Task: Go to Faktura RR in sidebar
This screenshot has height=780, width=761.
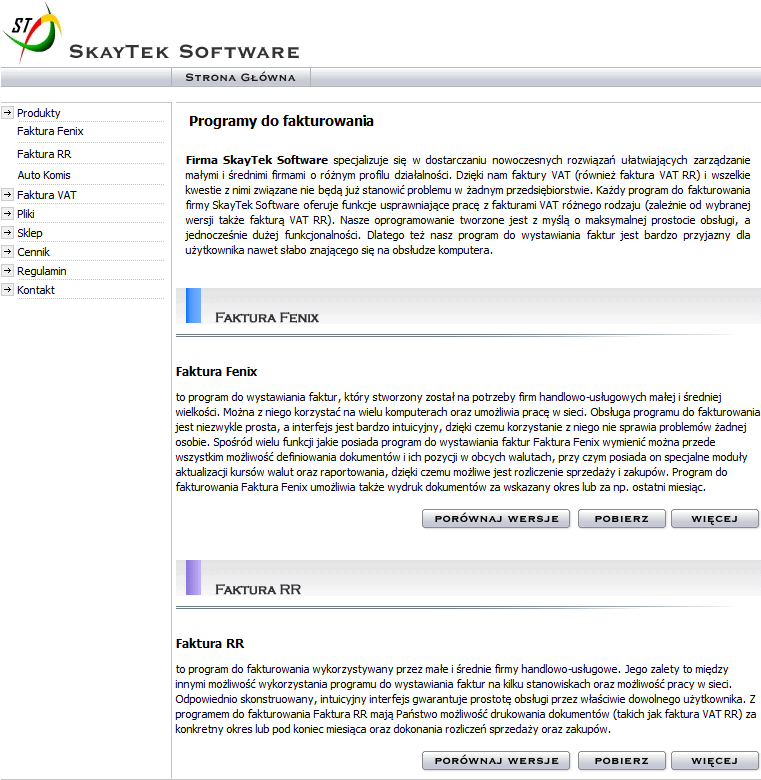Action: pyautogui.click(x=44, y=154)
